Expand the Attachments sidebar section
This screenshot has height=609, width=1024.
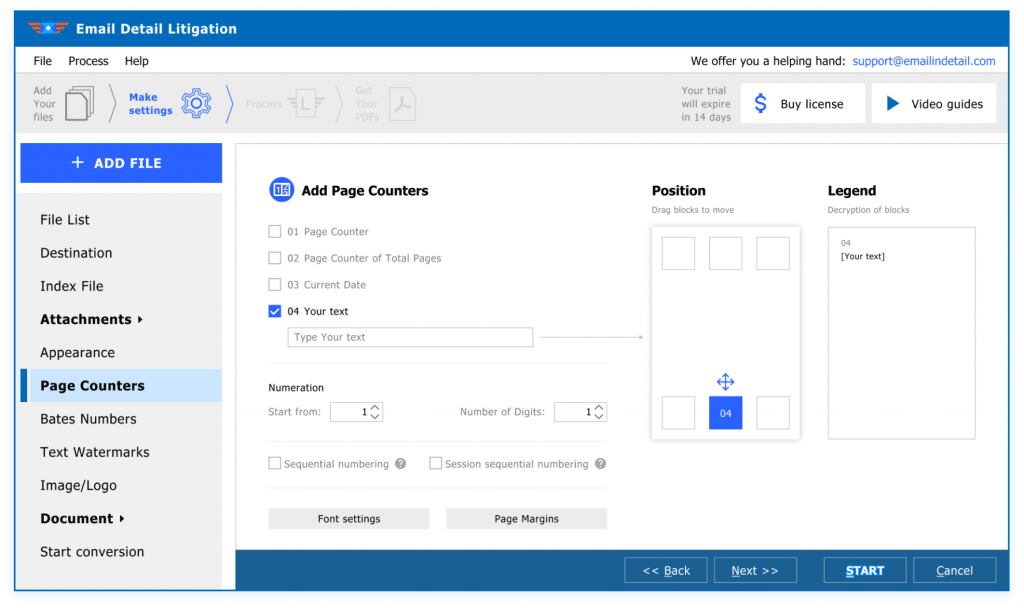click(91, 319)
